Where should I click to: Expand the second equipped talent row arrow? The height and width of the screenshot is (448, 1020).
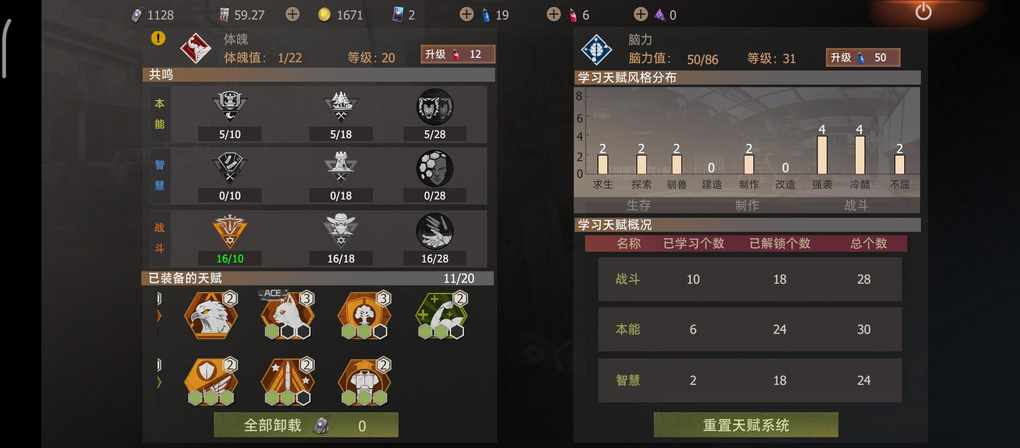point(159,383)
